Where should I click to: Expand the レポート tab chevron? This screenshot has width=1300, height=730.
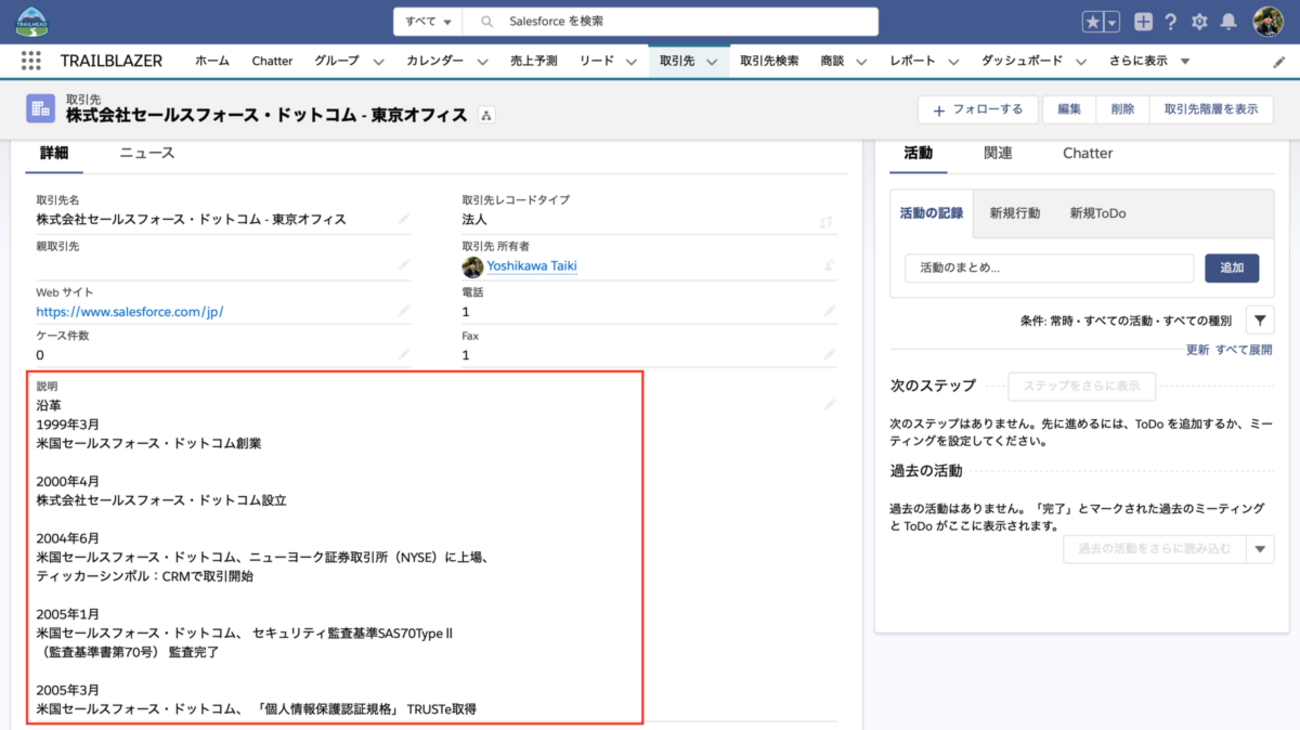[953, 62]
